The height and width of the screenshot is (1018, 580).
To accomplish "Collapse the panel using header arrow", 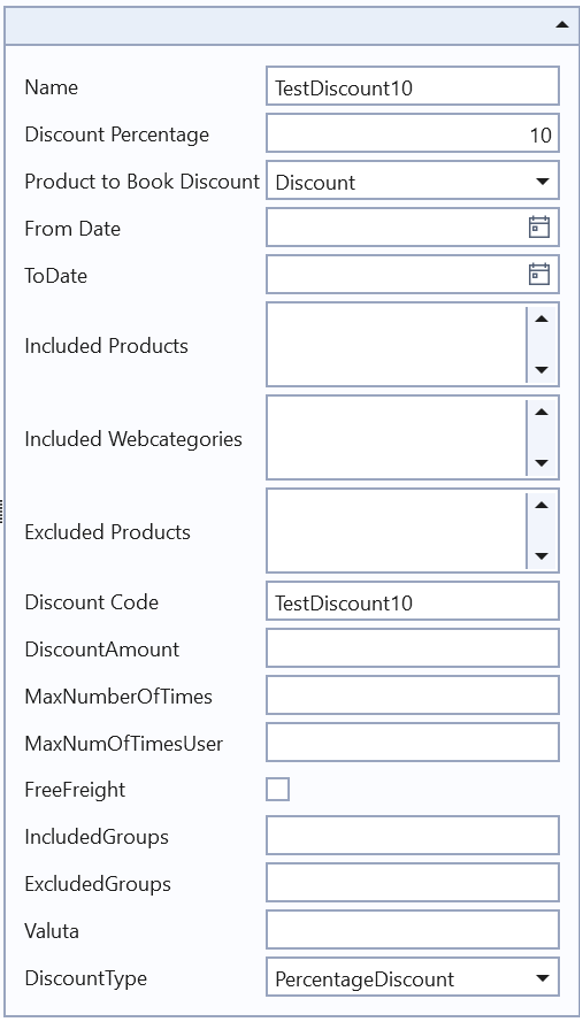I will (562, 24).
